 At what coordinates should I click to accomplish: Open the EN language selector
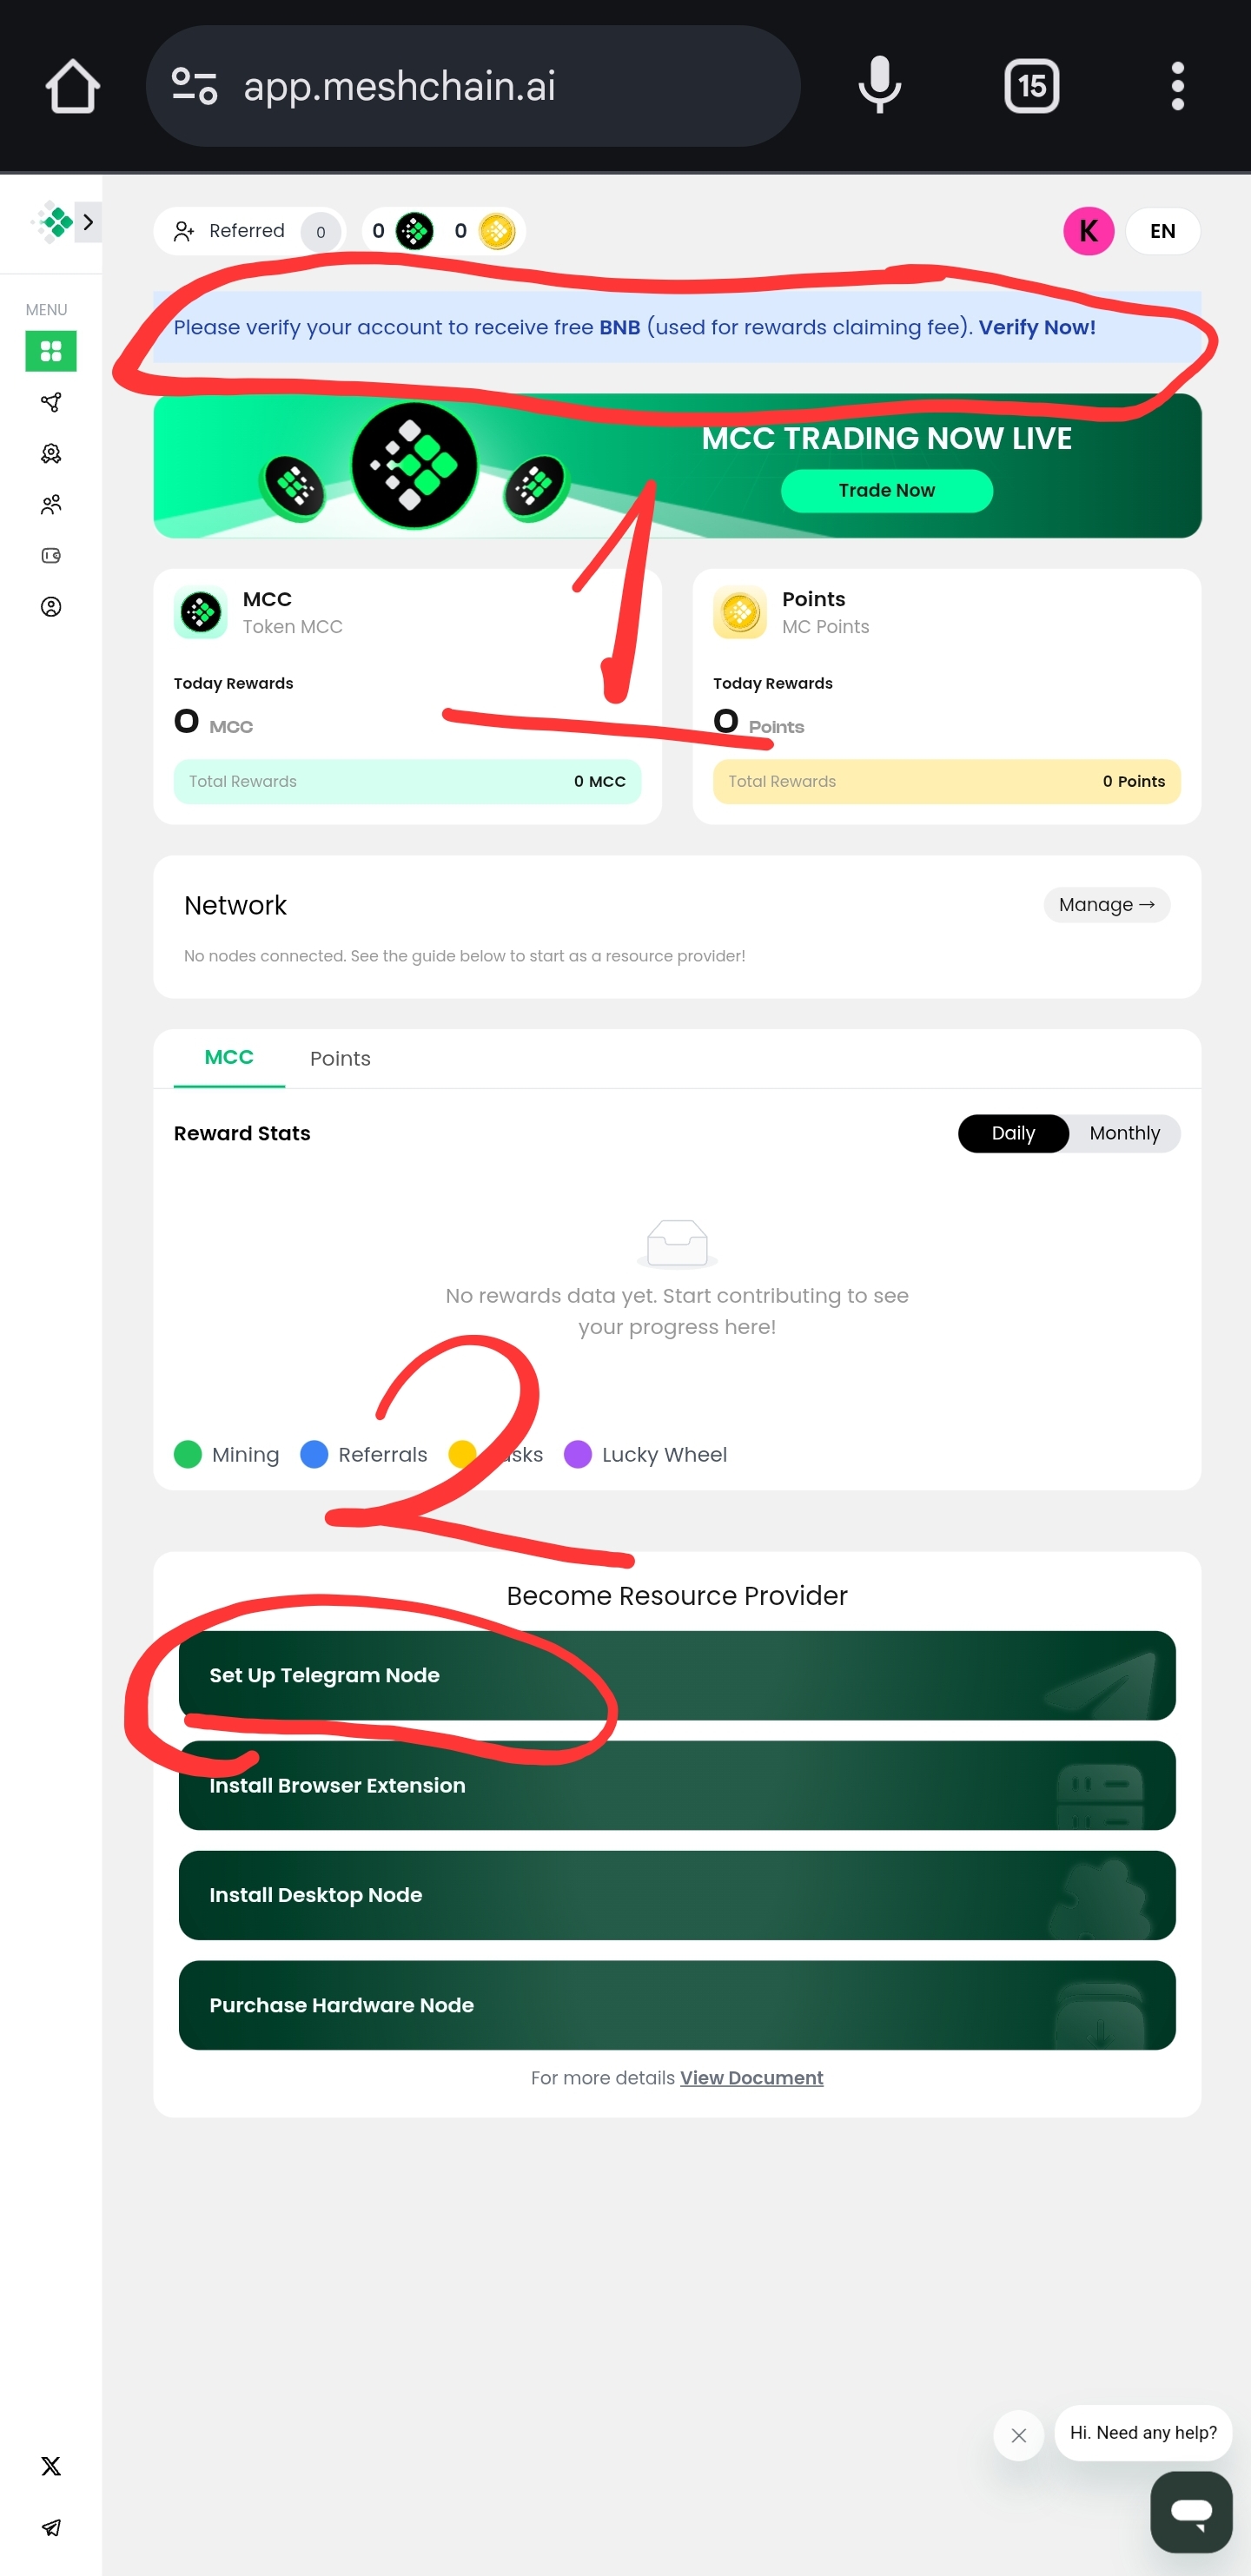pos(1162,231)
